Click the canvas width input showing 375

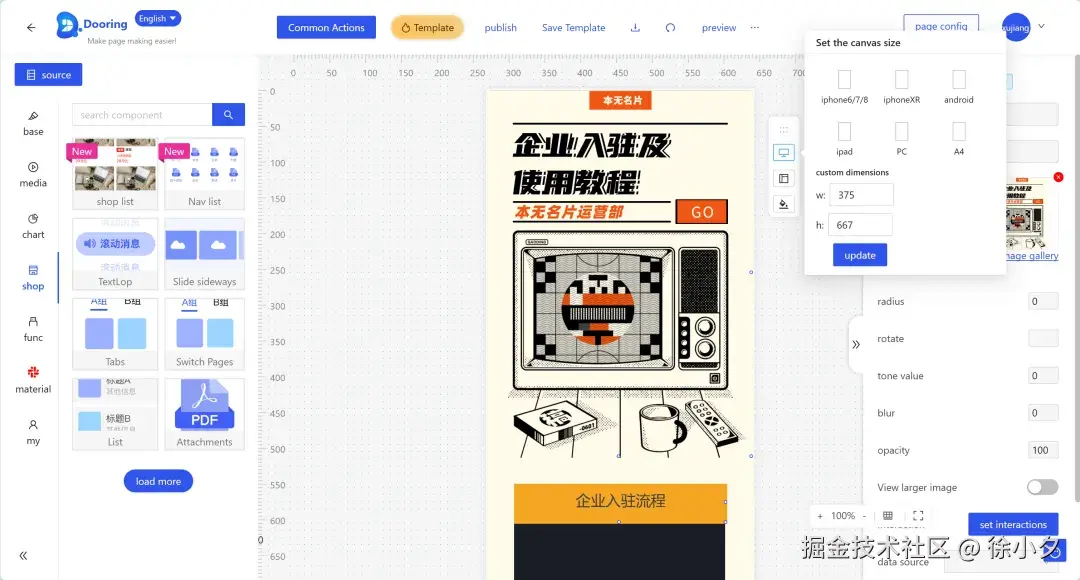coord(861,194)
